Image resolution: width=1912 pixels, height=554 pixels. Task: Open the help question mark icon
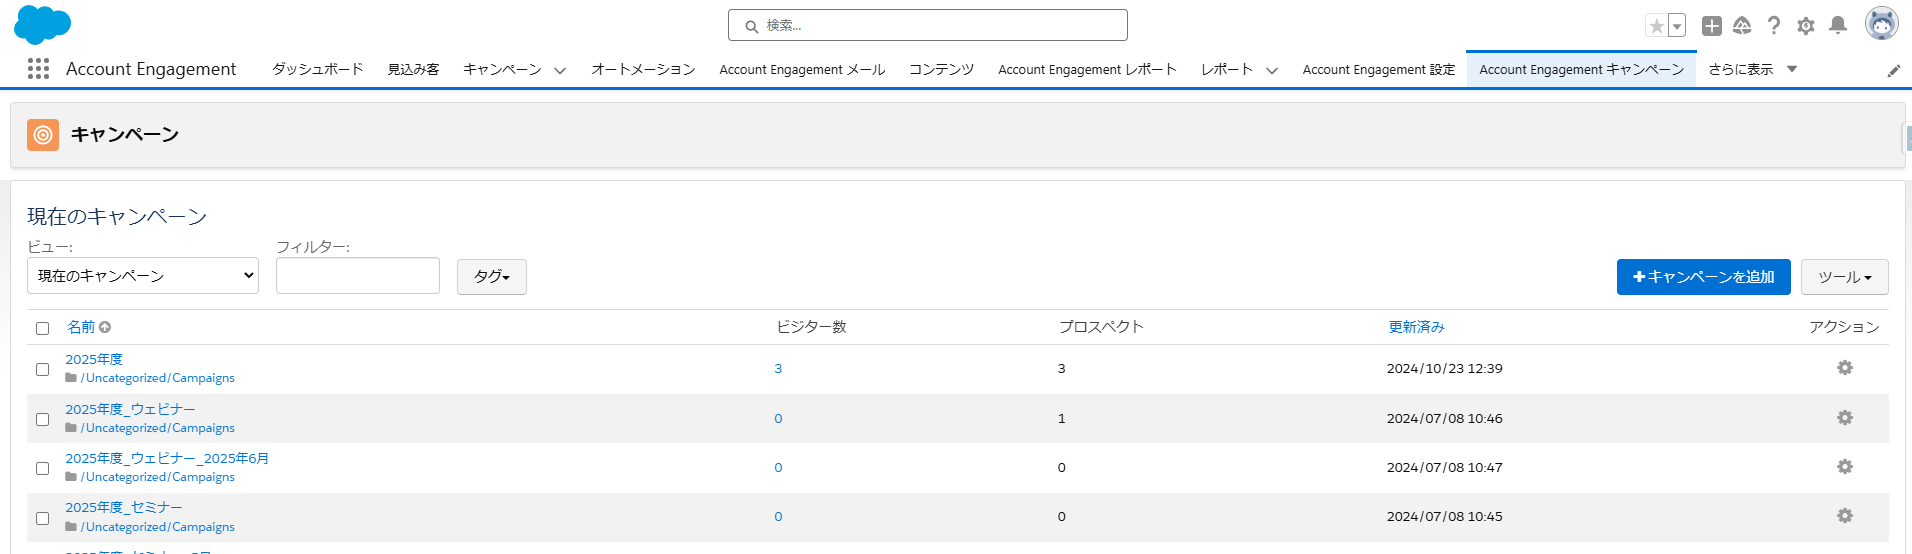(1774, 26)
